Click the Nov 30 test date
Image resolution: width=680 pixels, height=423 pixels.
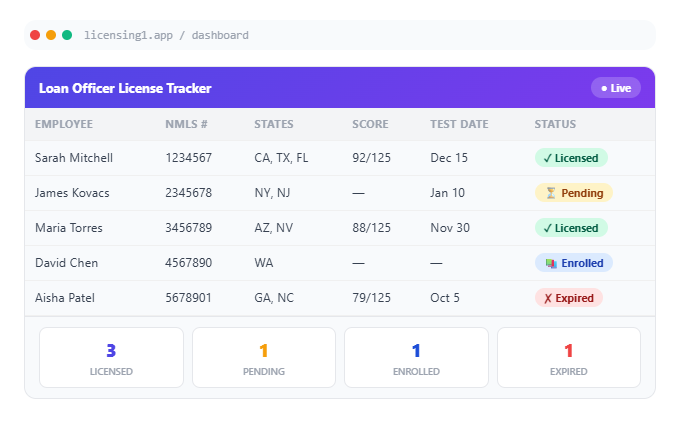450,228
